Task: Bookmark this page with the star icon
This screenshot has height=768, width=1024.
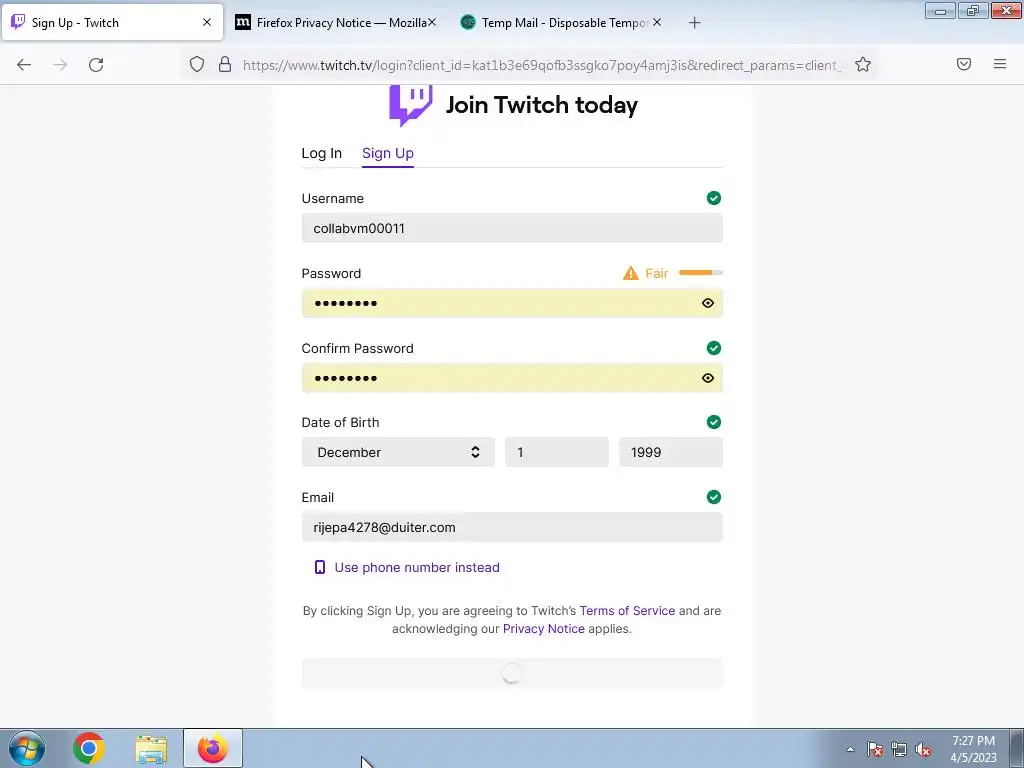Action: pos(863,64)
